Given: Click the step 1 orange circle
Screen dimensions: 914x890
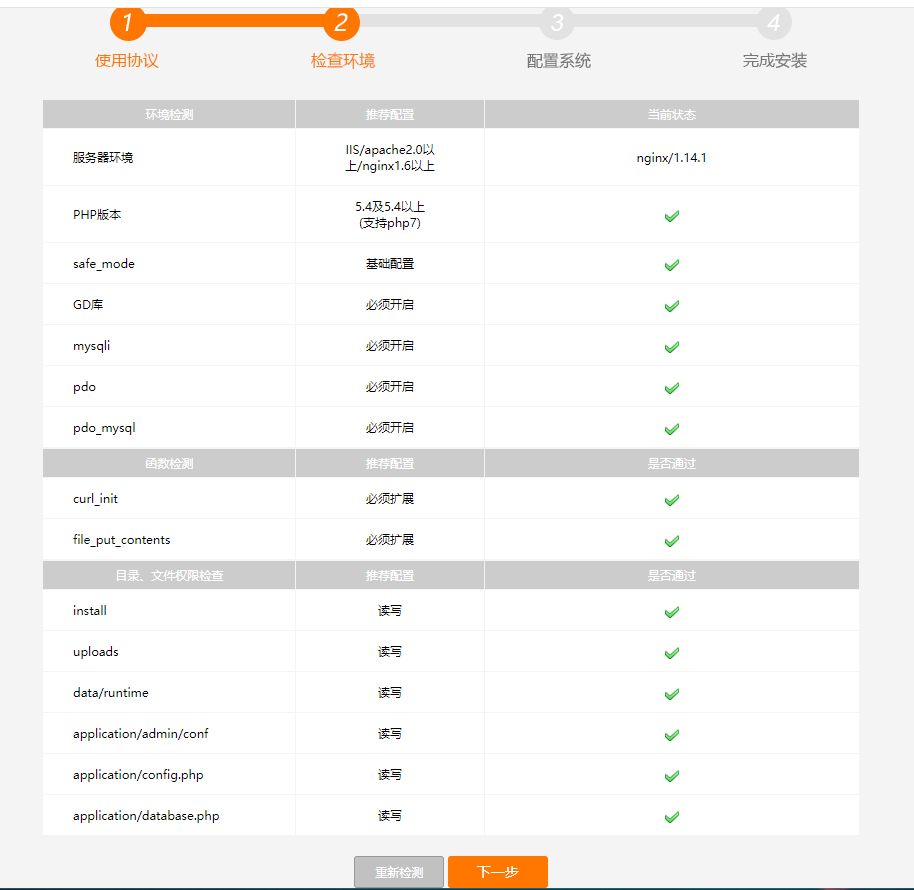Looking at the screenshot, I should click(x=128, y=23).
